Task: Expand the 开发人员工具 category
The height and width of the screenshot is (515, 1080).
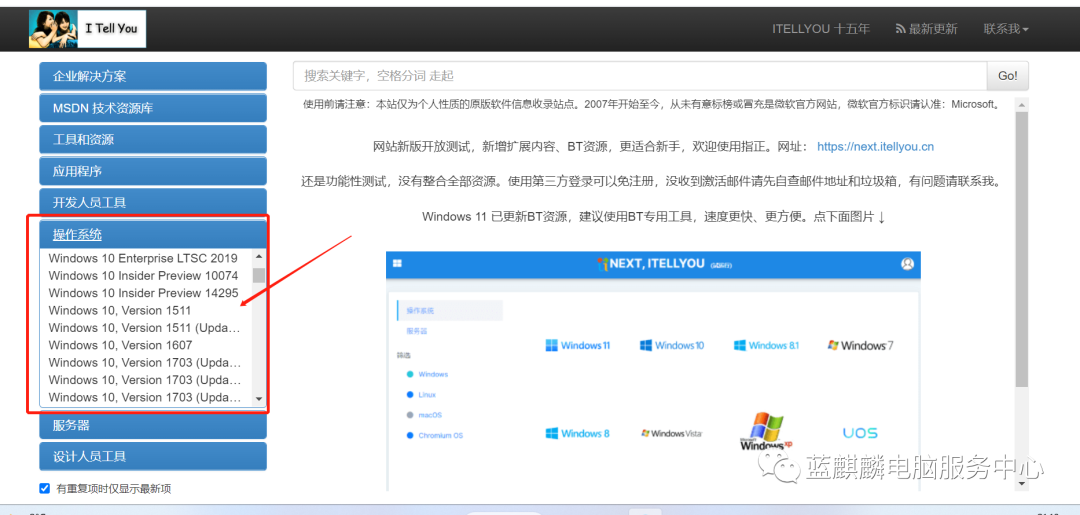Action: click(153, 203)
